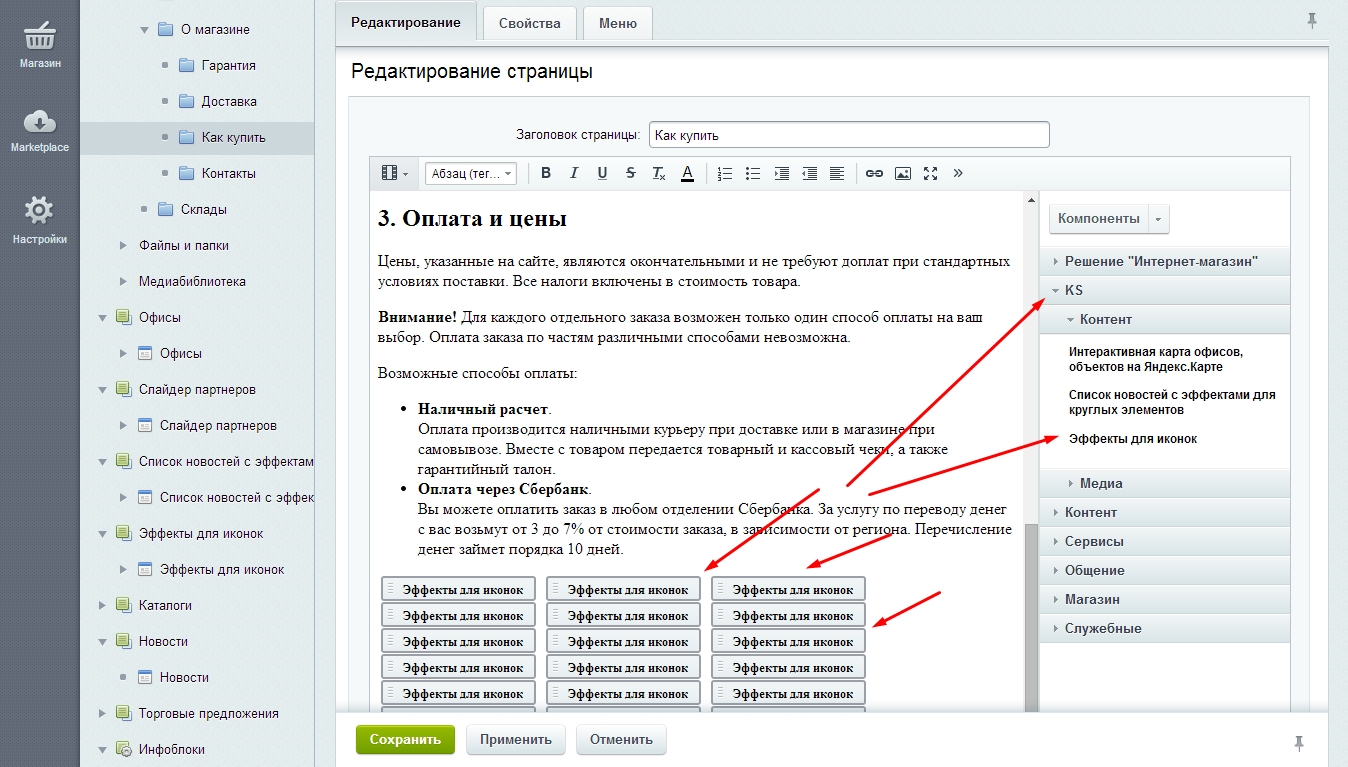The height and width of the screenshot is (767, 1348).
Task: Apply italic formatting
Action: (574, 173)
